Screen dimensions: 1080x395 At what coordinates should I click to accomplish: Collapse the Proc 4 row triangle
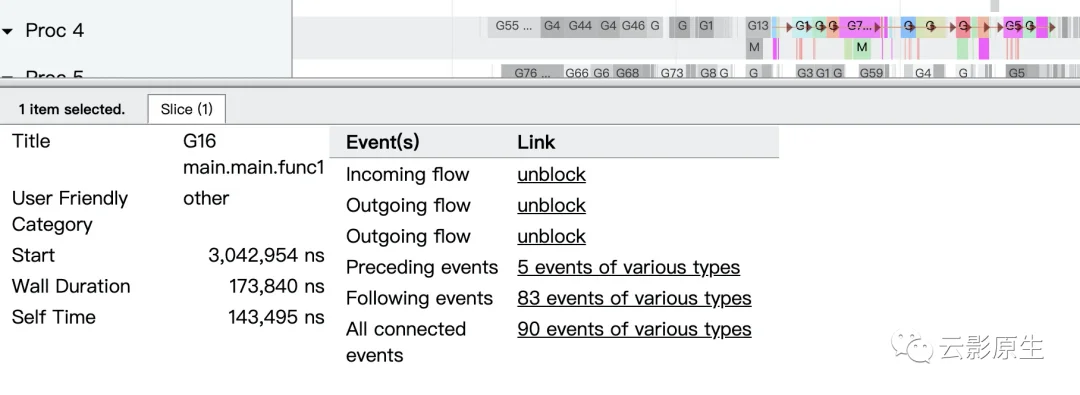click(8, 32)
